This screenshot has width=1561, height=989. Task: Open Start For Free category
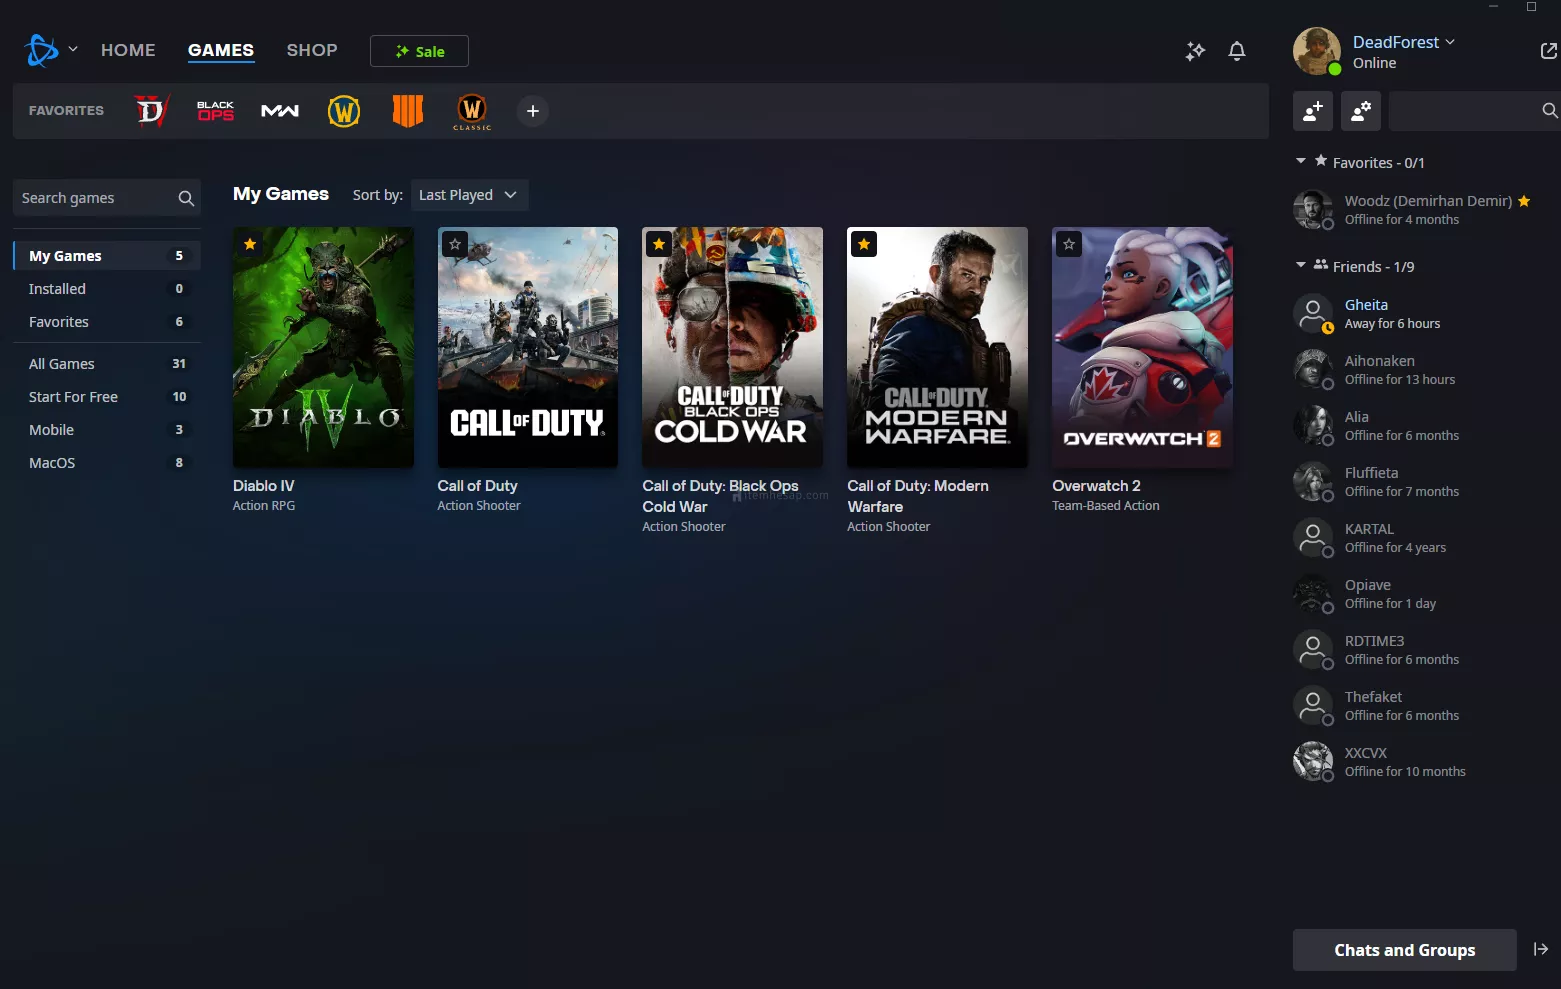click(x=107, y=397)
